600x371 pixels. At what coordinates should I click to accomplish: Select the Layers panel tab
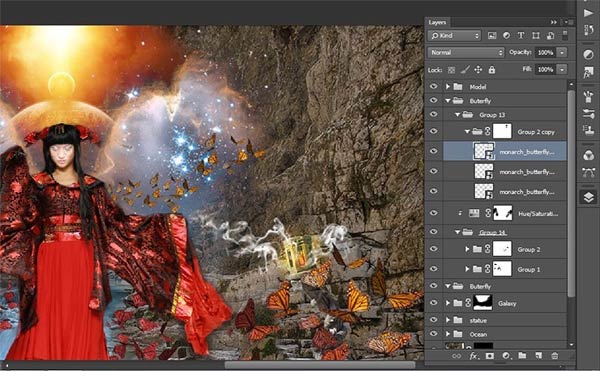pyautogui.click(x=437, y=22)
